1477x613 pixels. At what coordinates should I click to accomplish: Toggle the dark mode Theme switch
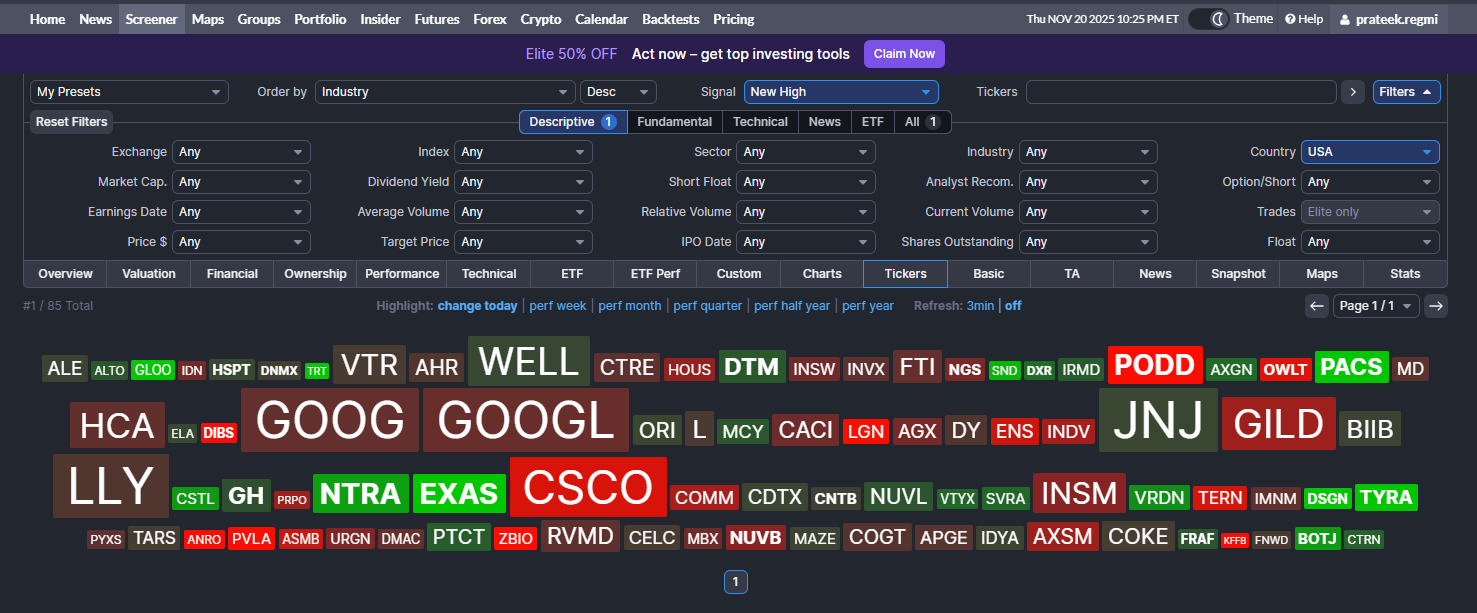point(1208,19)
